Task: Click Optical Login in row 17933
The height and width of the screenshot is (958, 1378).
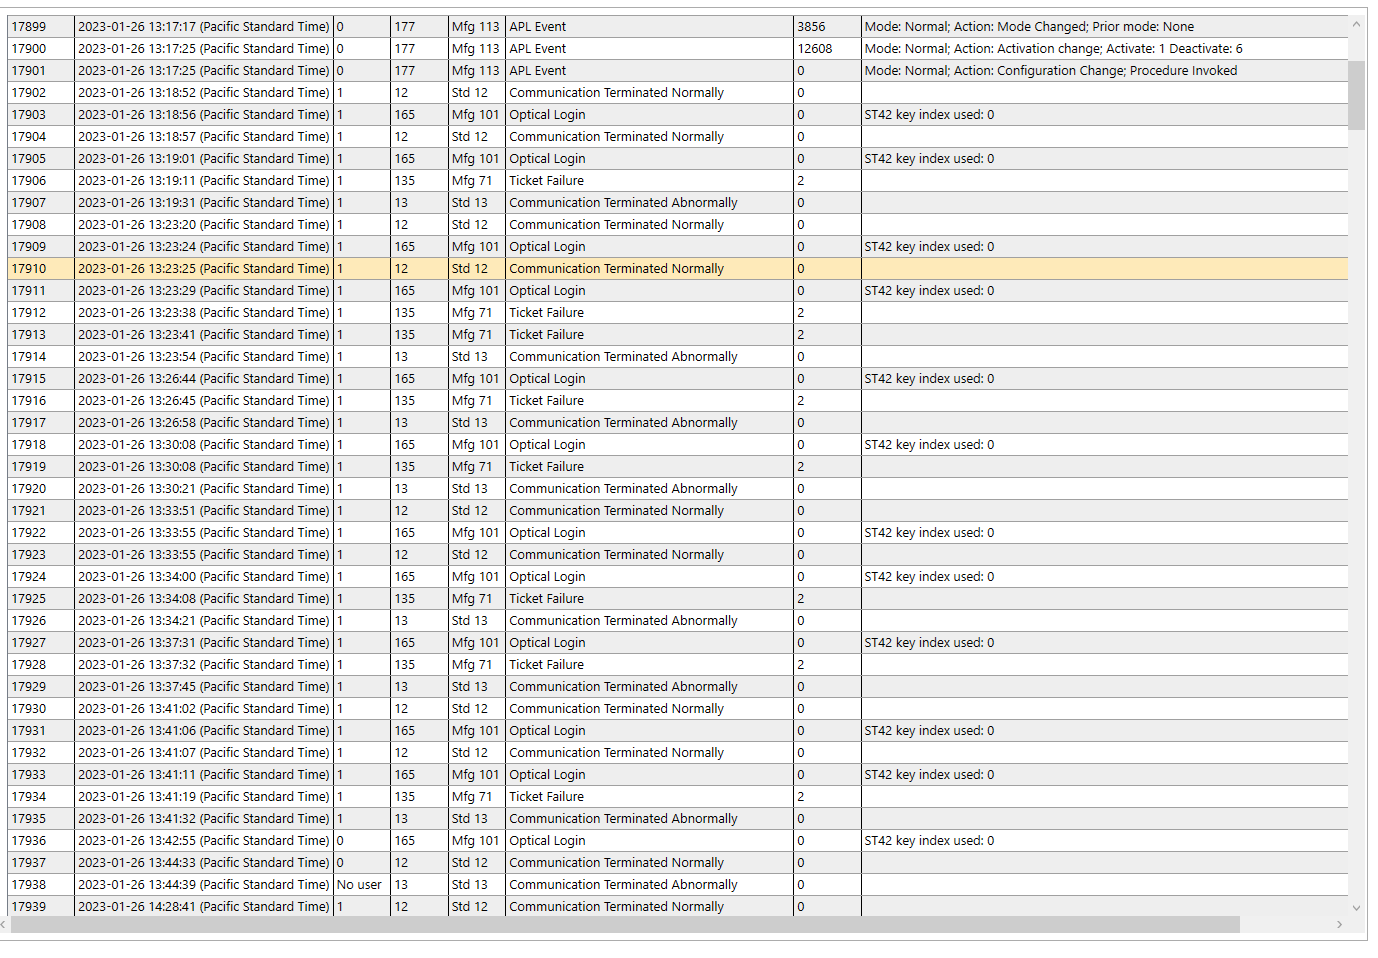Action: click(547, 775)
